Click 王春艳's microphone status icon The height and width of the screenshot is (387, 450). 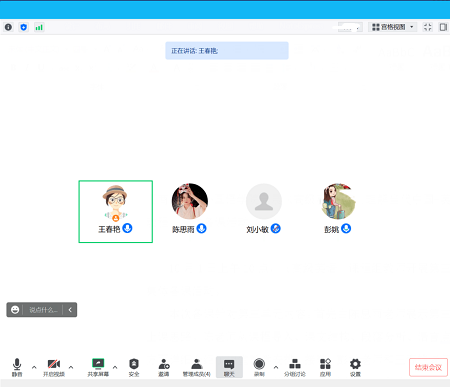point(127,228)
